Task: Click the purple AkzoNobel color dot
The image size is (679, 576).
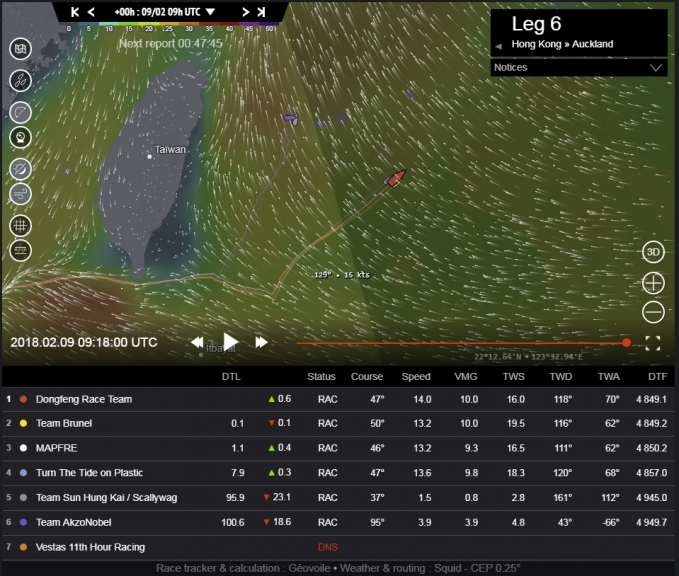Action: (x=23, y=522)
